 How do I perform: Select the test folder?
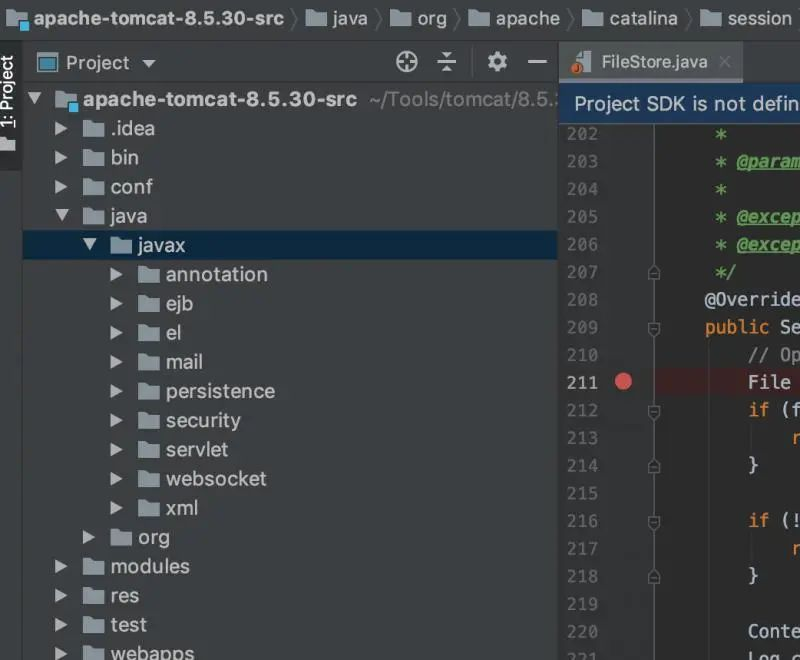coord(115,625)
